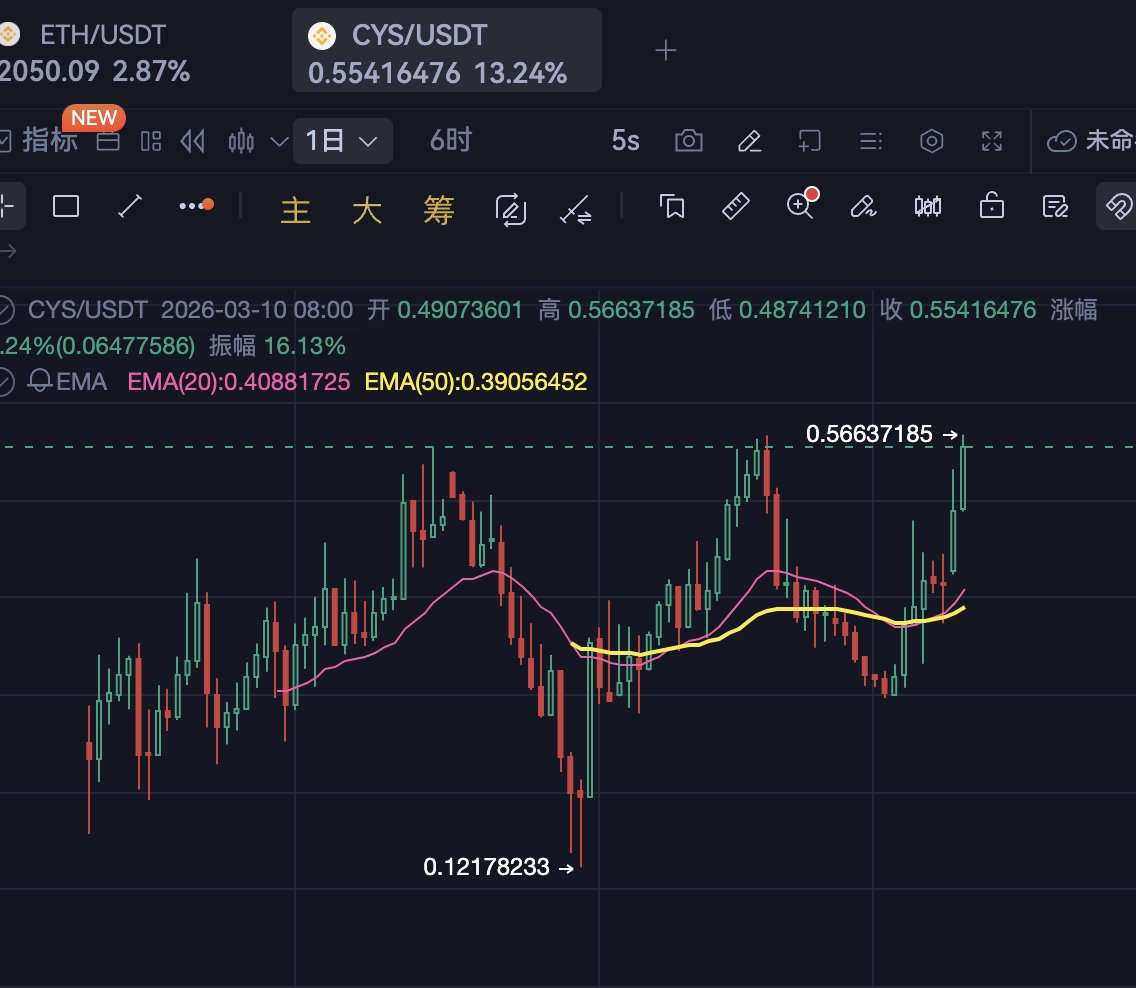This screenshot has height=988, width=1136.
Task: Click the 2026-03-10 08:00 date text
Action: [x=256, y=310]
